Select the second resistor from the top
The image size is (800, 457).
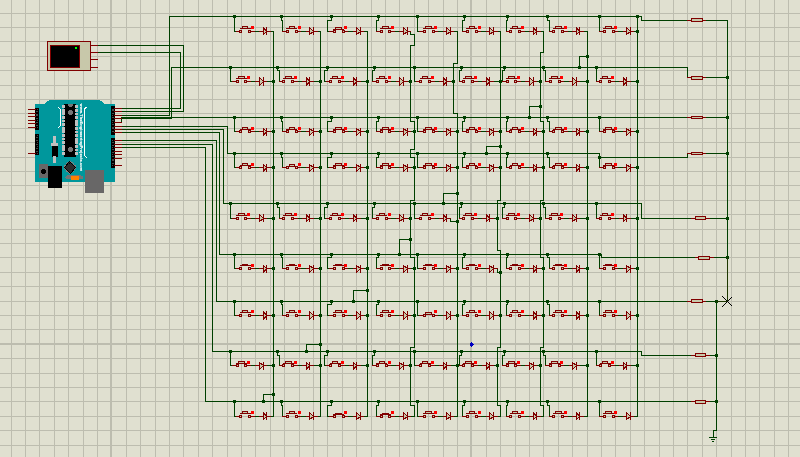coord(696,78)
